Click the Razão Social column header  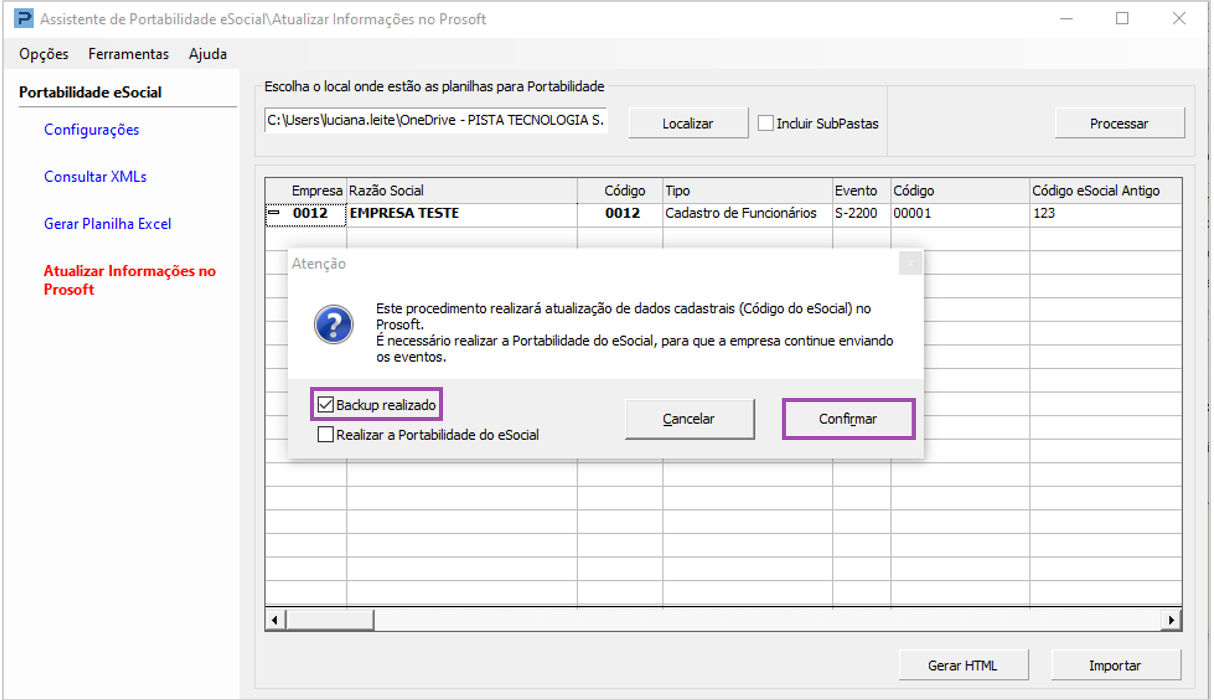[x=462, y=190]
